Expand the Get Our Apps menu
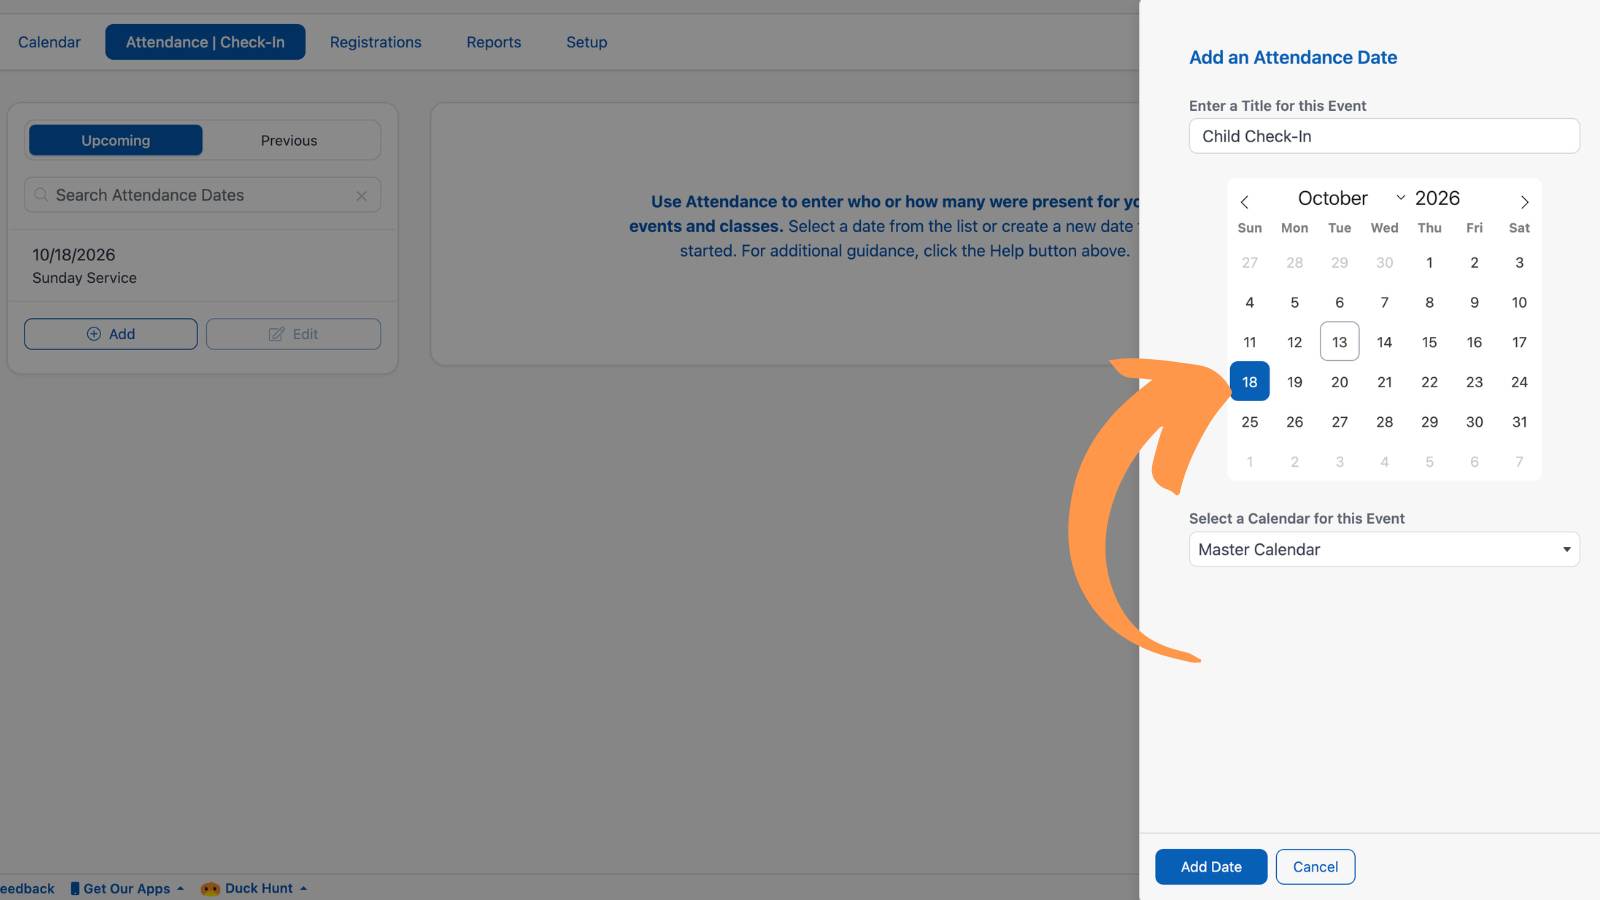This screenshot has width=1600, height=900. point(127,888)
